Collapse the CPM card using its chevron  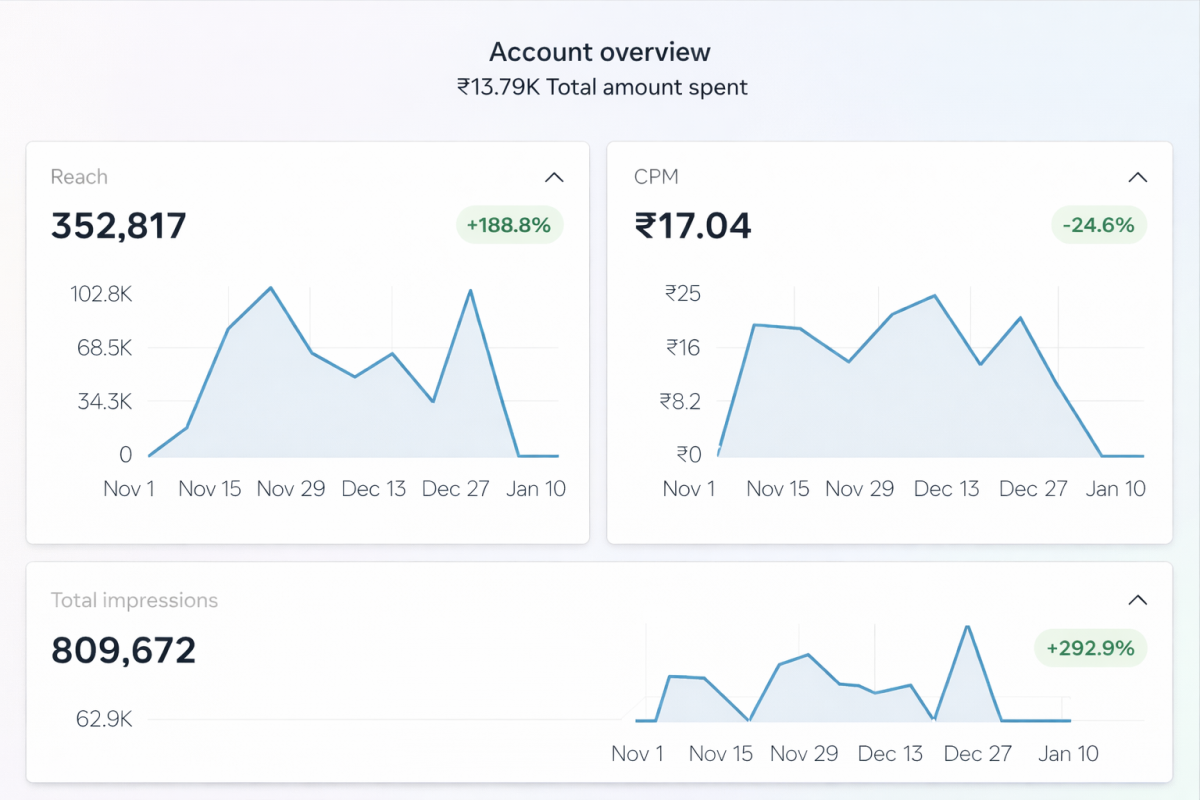1137,178
